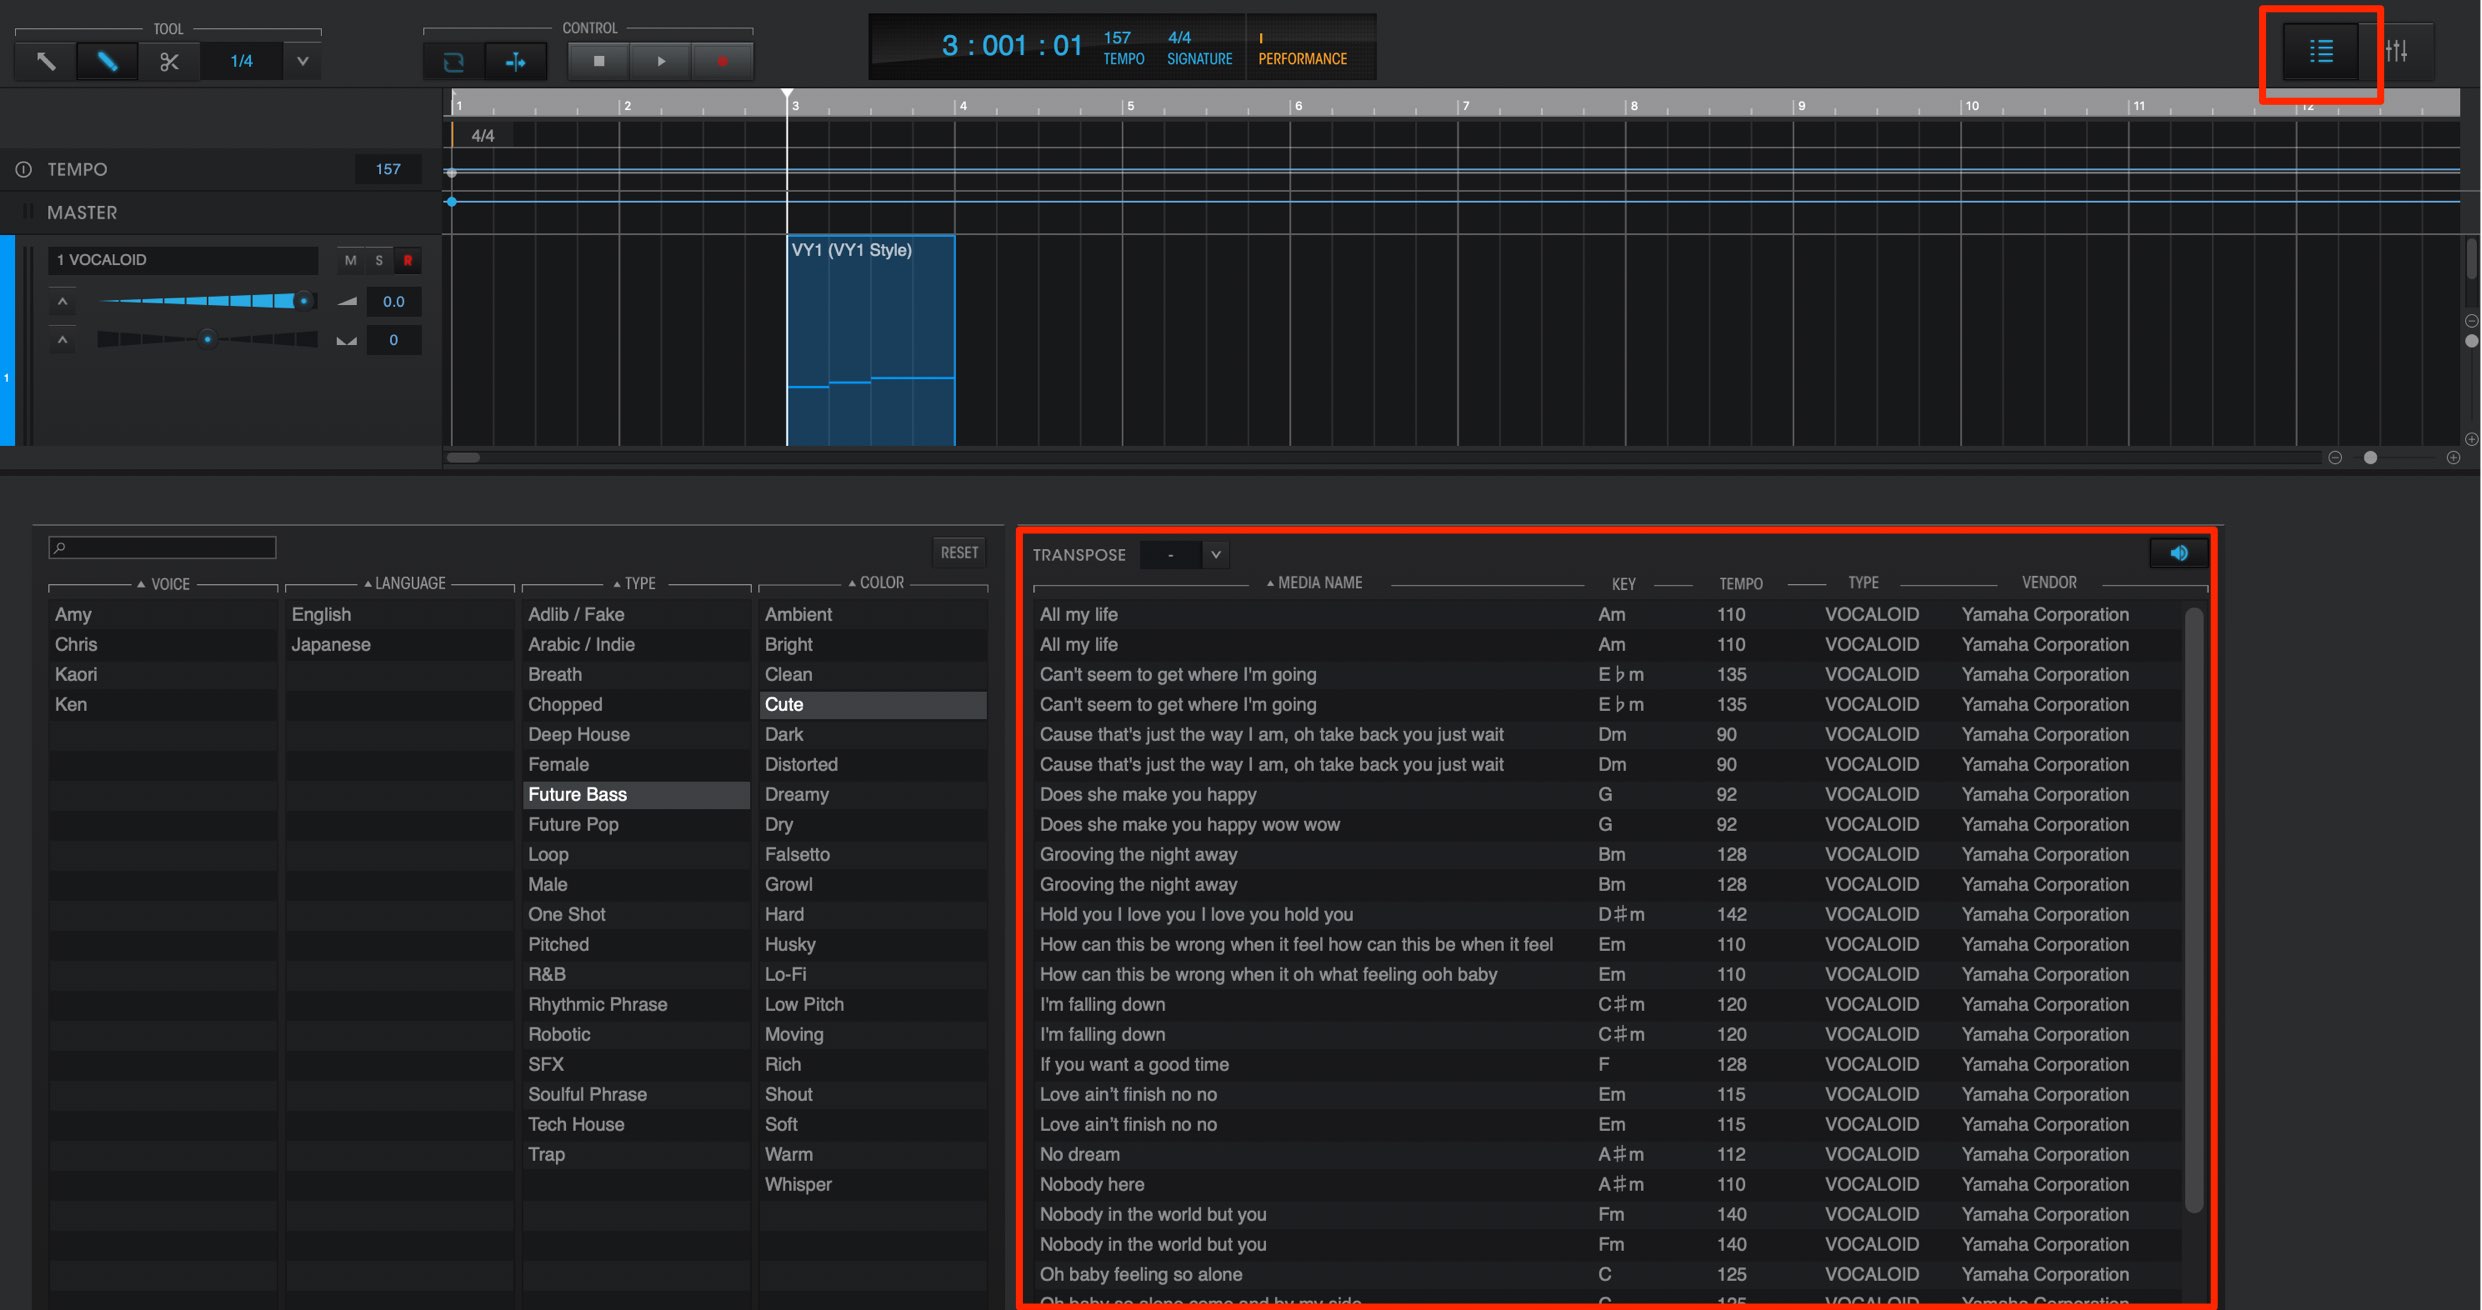Click the record transport button
Screen dimensions: 2482x1310
click(717, 59)
